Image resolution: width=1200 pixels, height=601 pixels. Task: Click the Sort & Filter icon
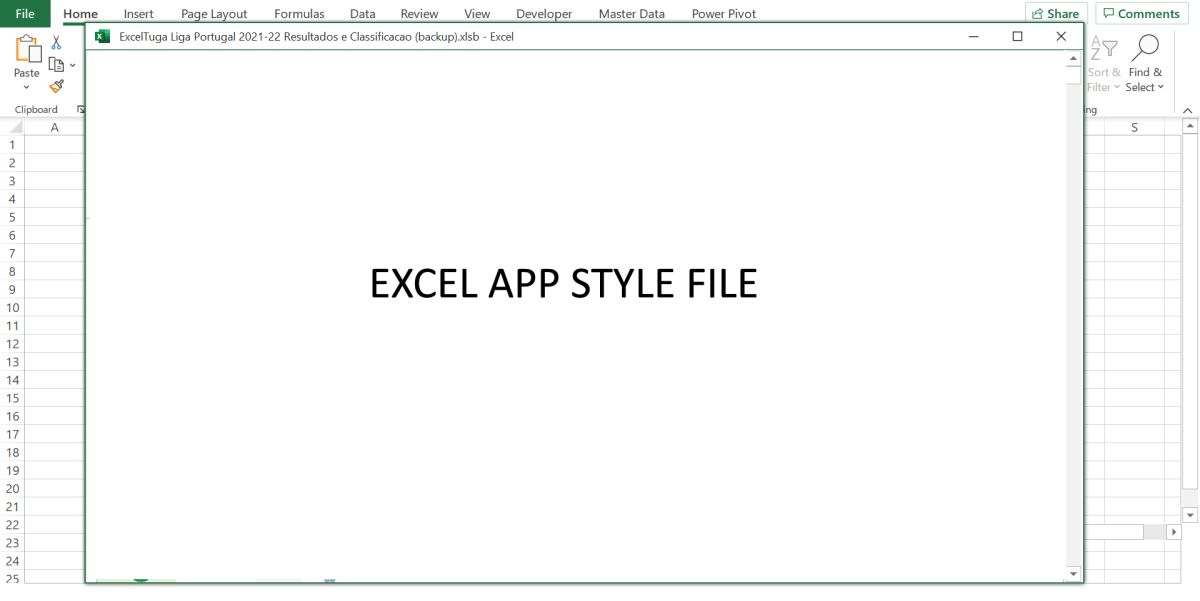(1103, 49)
